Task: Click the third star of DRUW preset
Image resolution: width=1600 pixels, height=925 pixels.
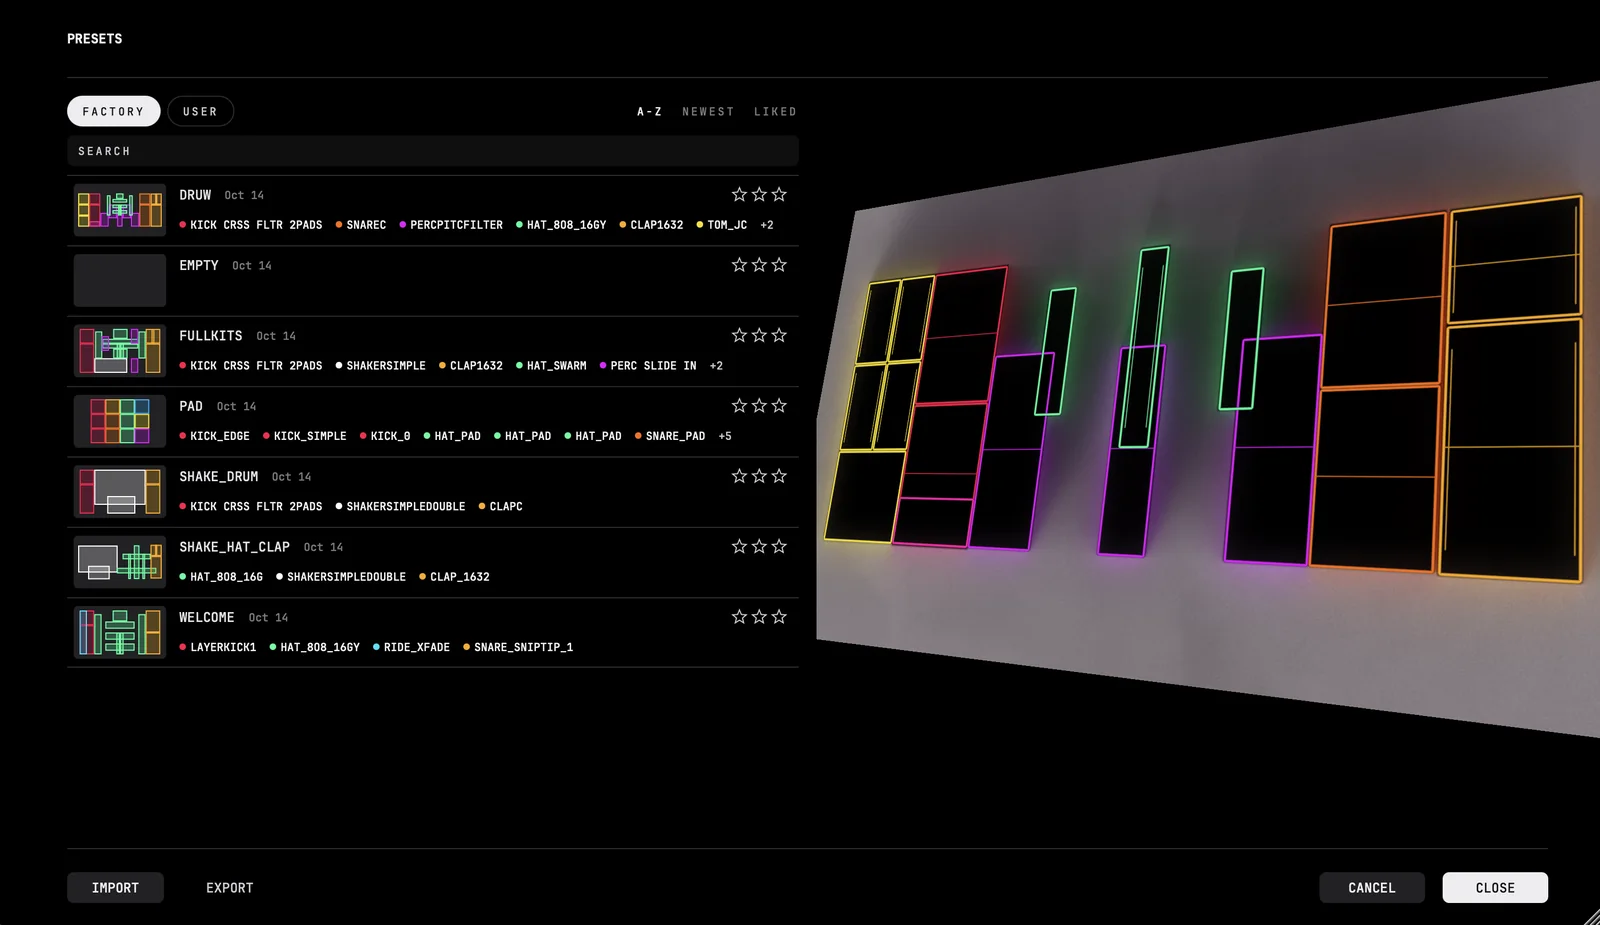Action: tap(779, 194)
